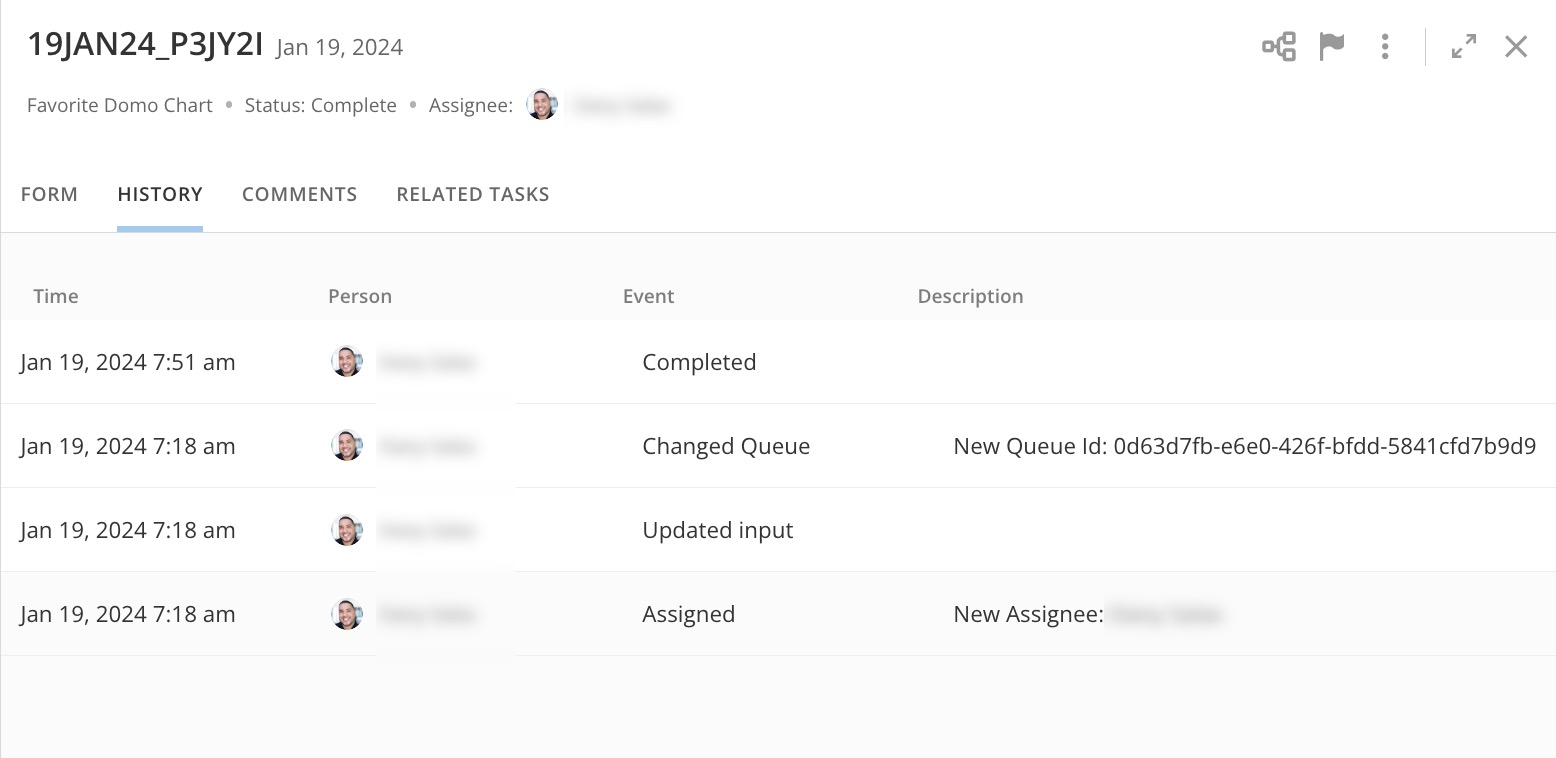Click the Event column header
Screen dimensions: 1556x758
tap(648, 296)
